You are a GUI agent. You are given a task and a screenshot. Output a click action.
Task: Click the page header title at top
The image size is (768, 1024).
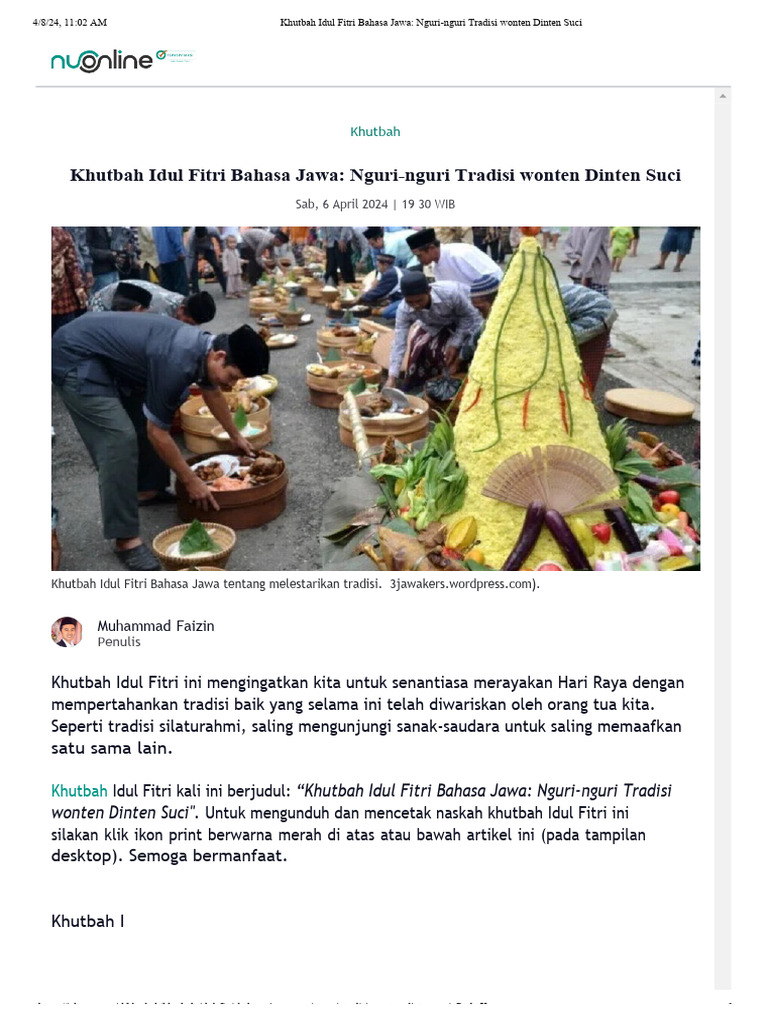[x=430, y=22]
